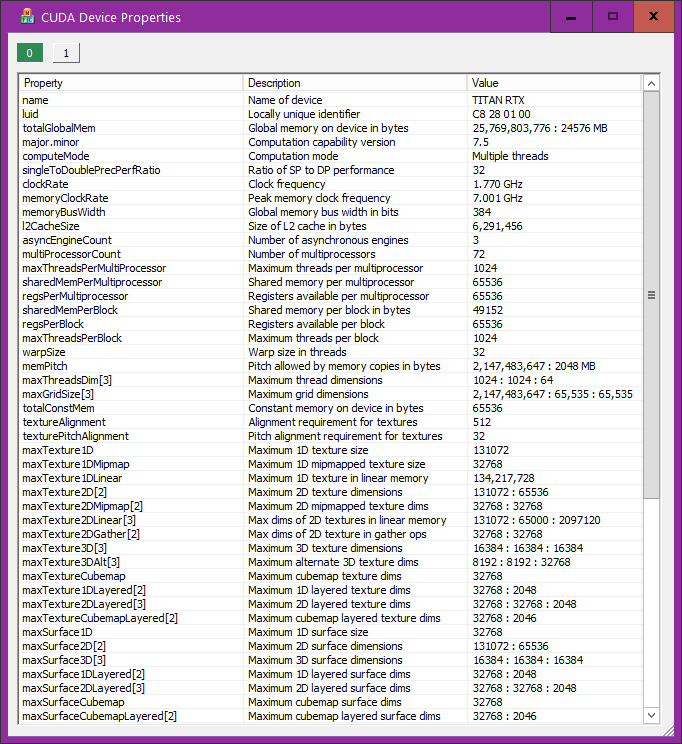Screen dimensions: 682x744
Task: Select device 0 button
Action: pyautogui.click(x=30, y=53)
